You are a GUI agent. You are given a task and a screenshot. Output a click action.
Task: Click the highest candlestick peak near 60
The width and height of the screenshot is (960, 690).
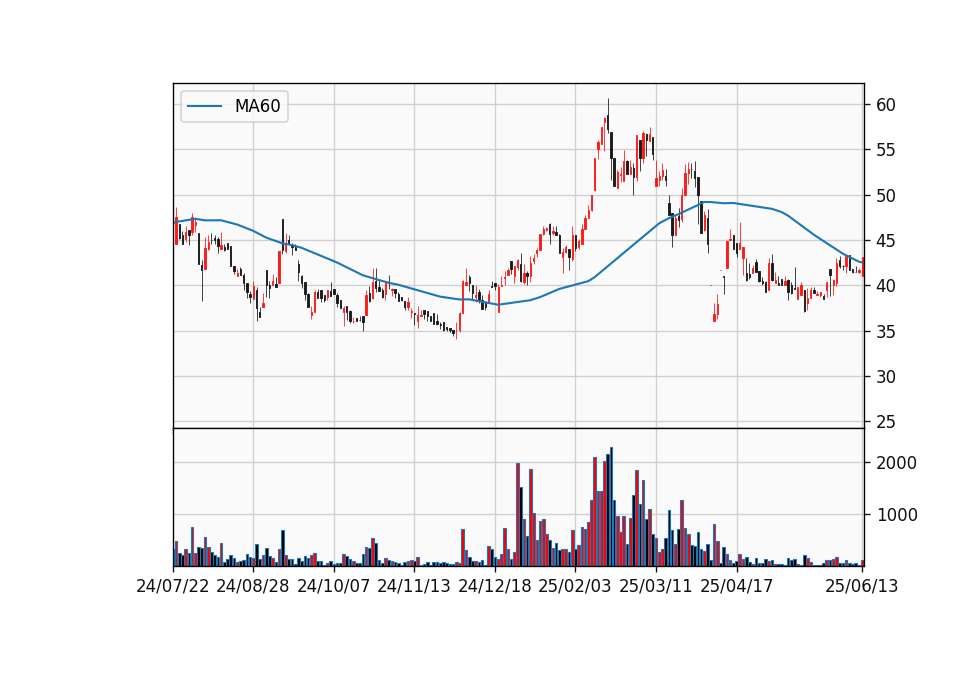coord(608,116)
